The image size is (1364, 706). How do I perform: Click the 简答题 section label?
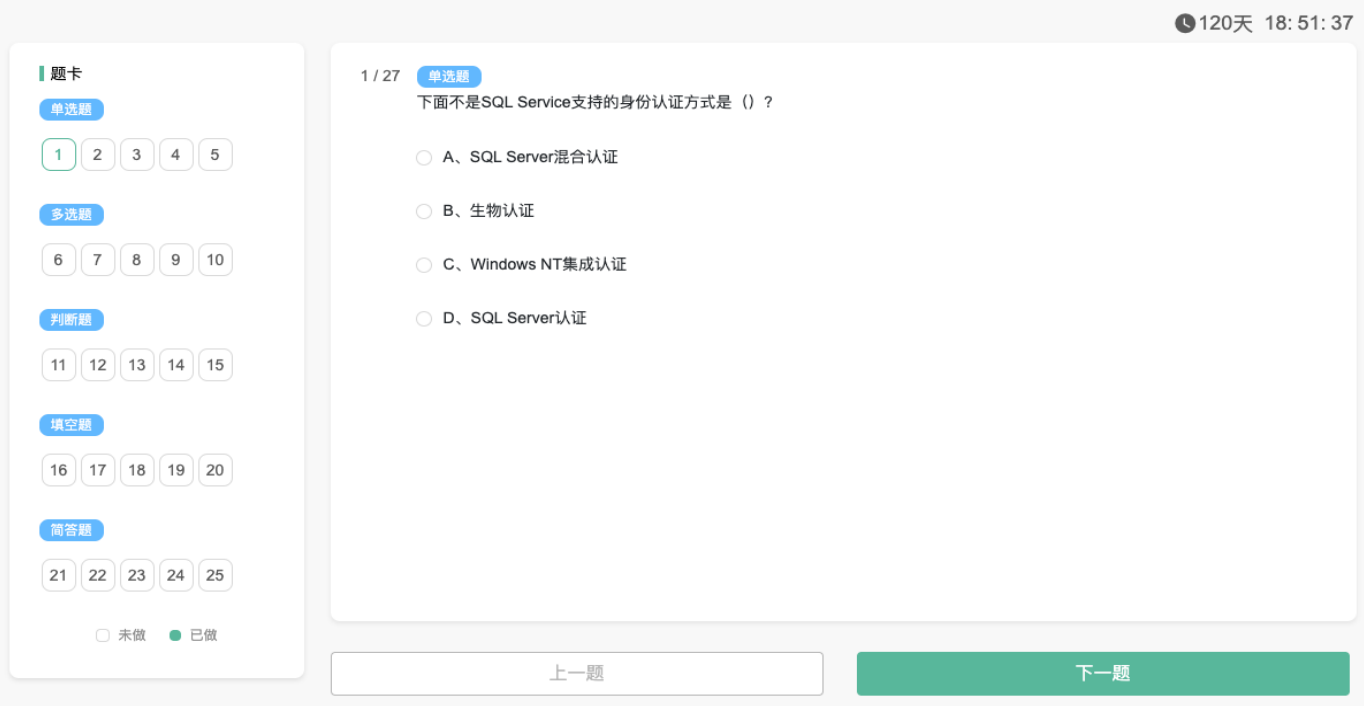(72, 530)
